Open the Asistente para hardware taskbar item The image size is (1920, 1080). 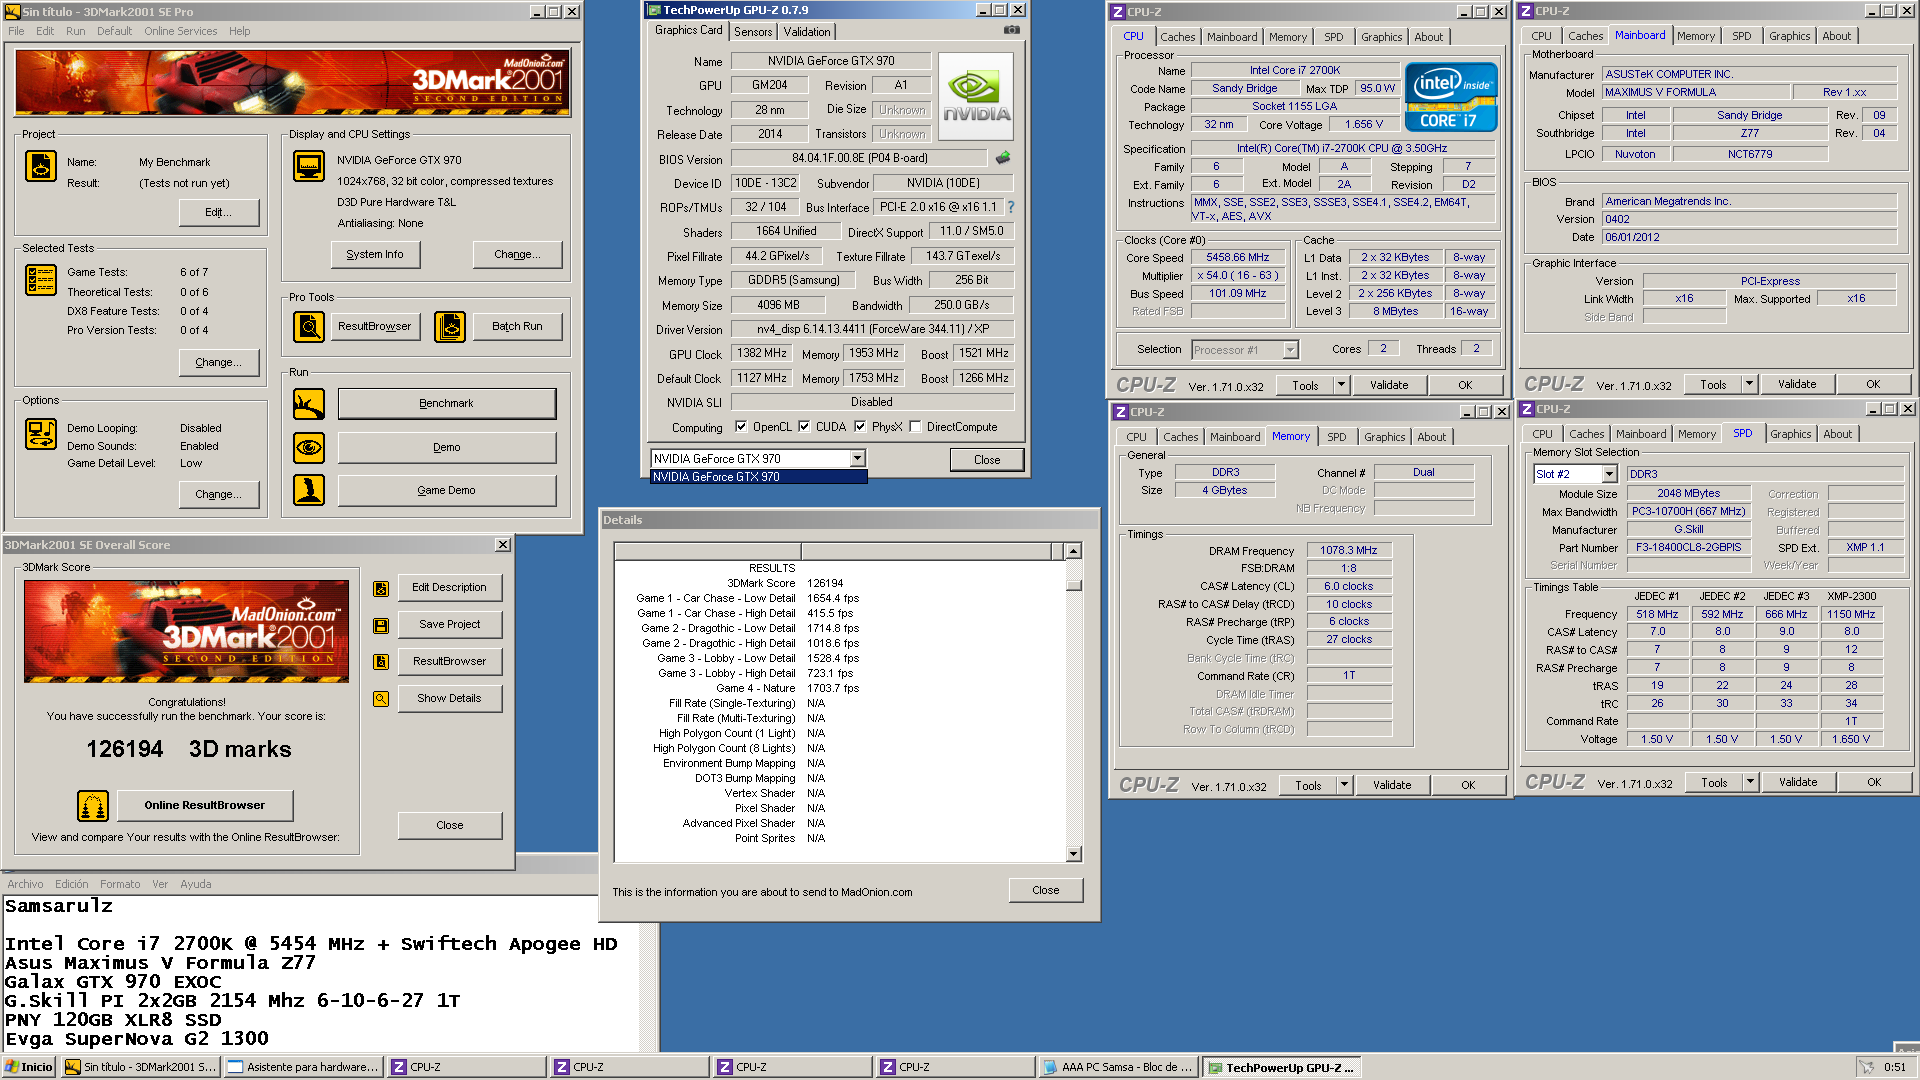[x=303, y=1067]
